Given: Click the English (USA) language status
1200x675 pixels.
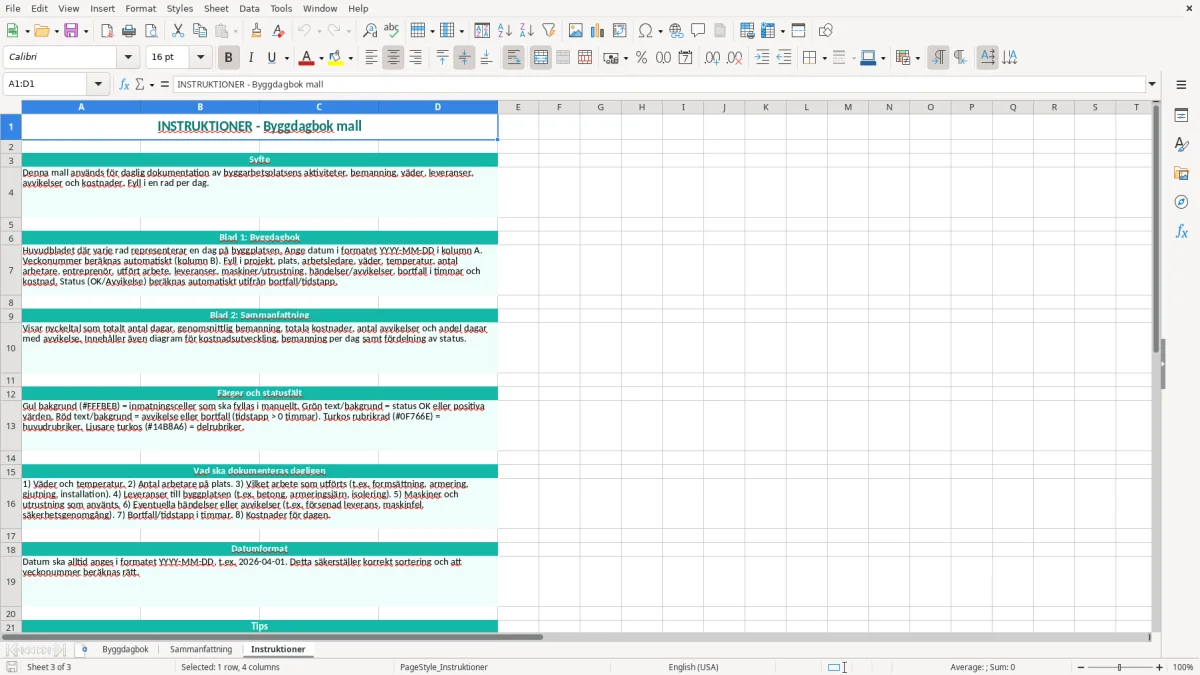Looking at the screenshot, I should tap(693, 667).
